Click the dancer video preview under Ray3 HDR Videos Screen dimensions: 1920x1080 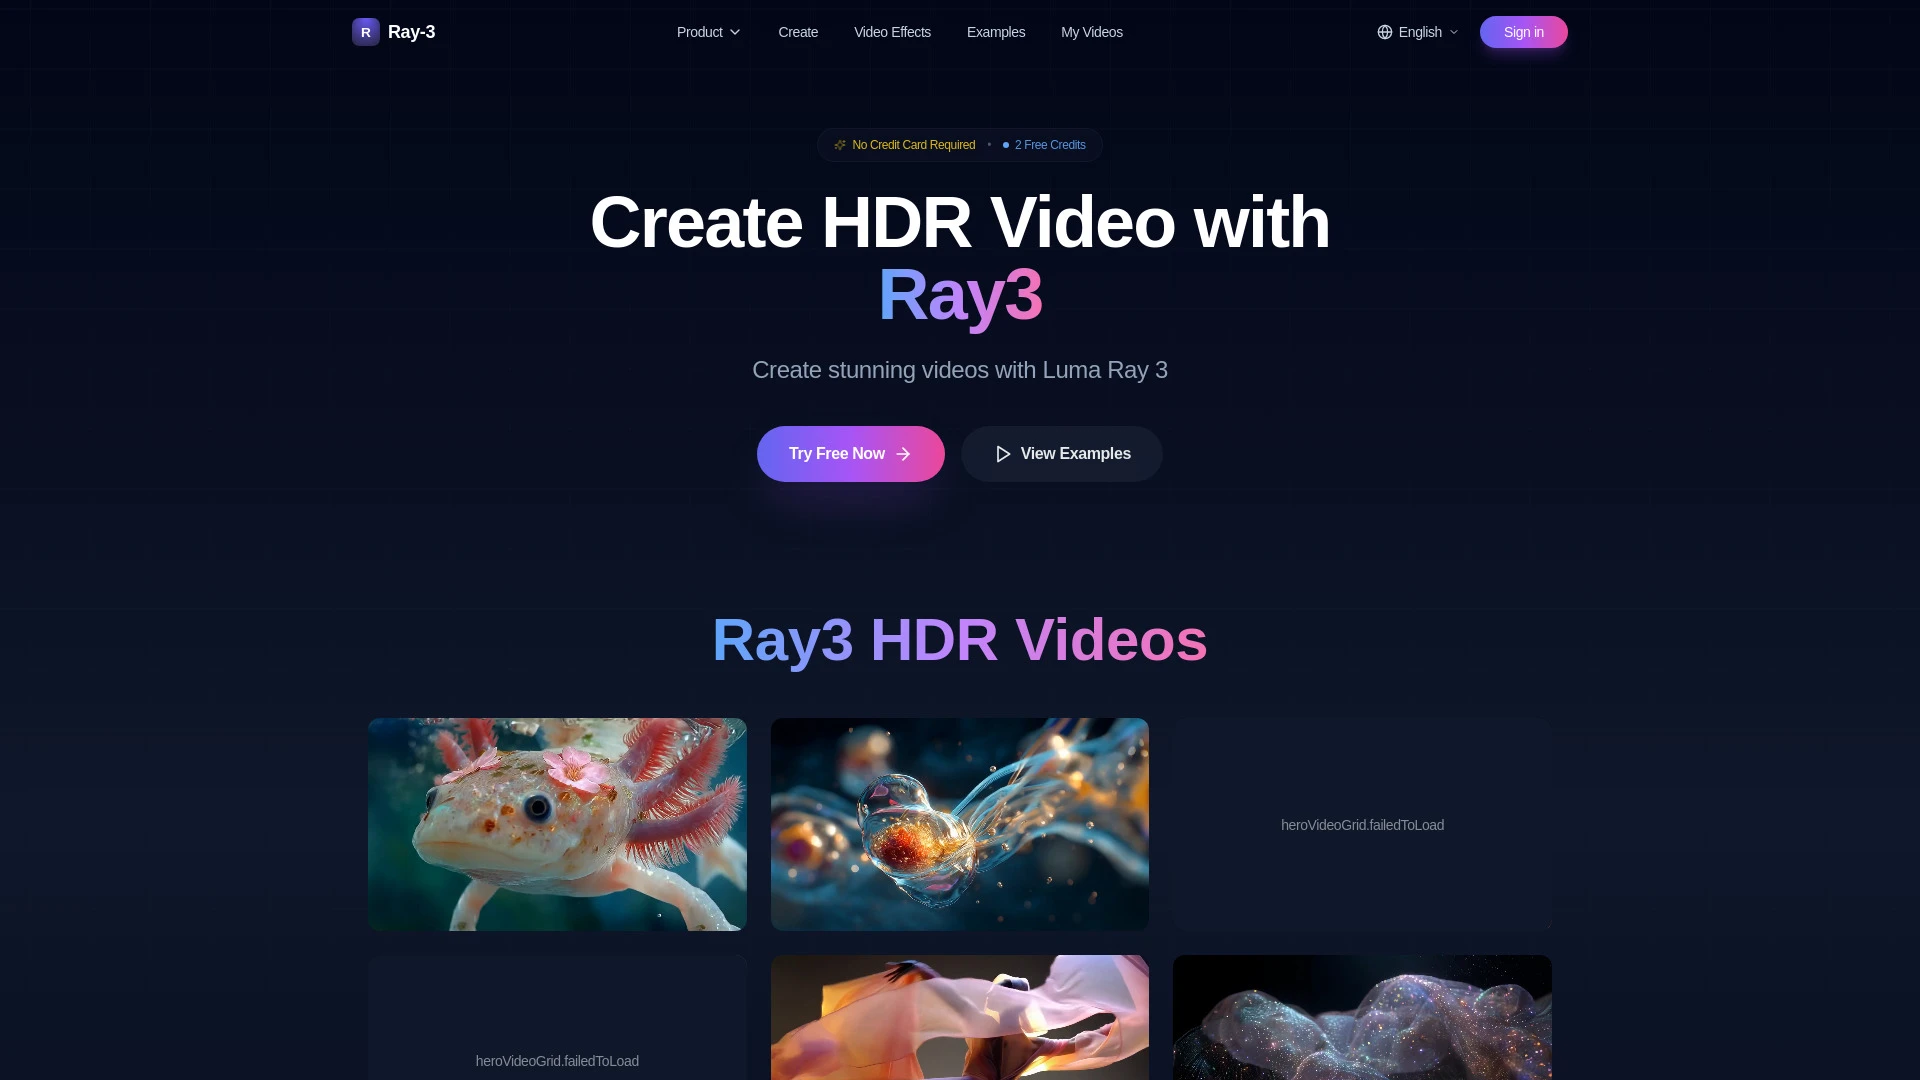[x=959, y=1017]
